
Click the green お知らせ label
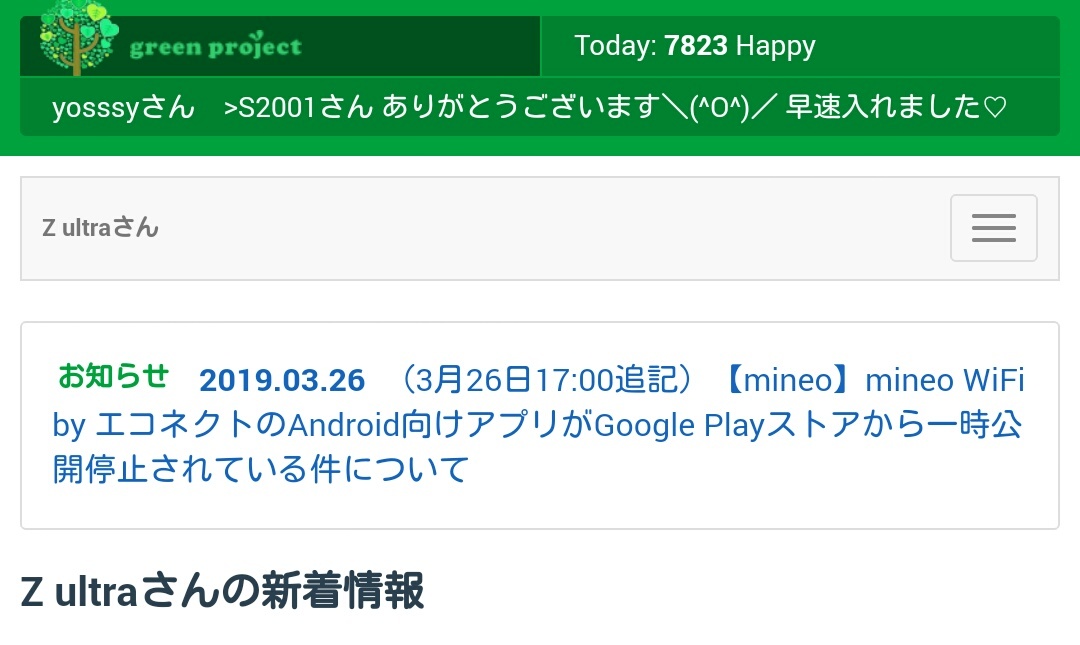(x=113, y=377)
